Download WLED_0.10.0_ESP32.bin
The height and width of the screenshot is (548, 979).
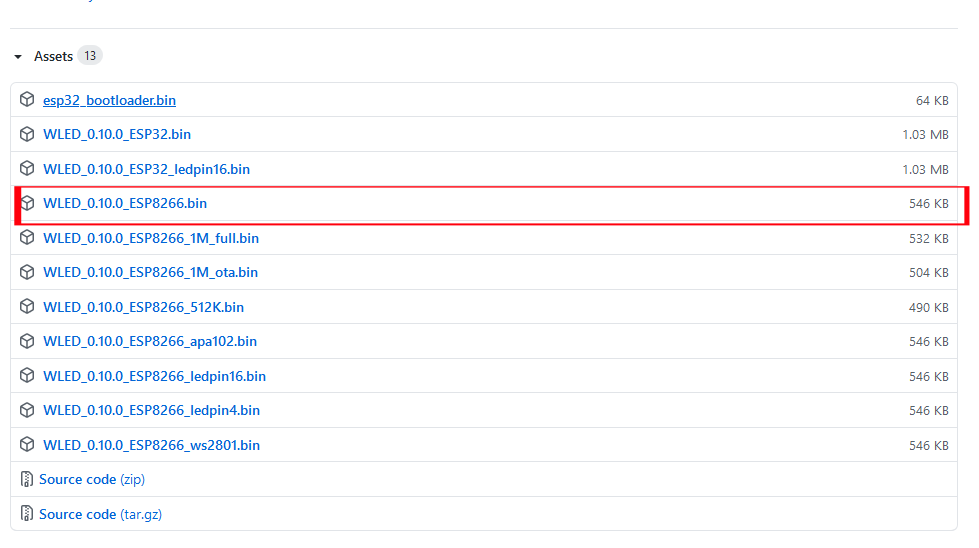pyautogui.click(x=117, y=134)
